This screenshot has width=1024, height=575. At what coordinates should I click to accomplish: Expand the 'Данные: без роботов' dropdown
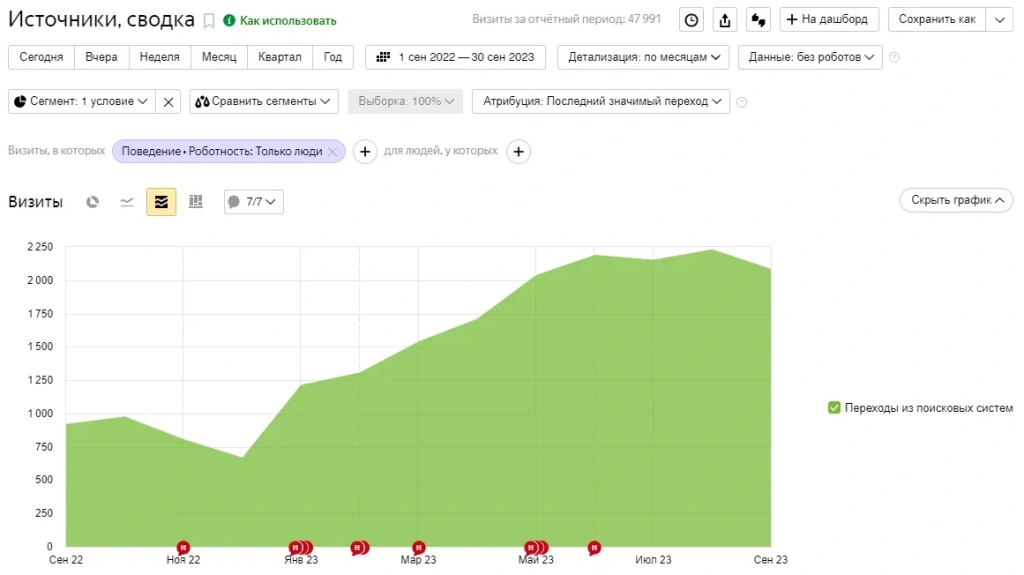(x=810, y=57)
